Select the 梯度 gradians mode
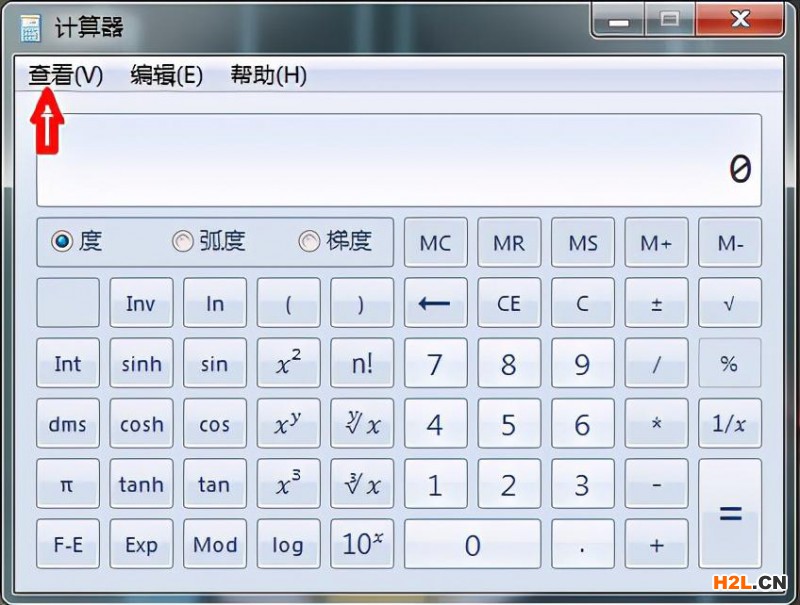 333,241
